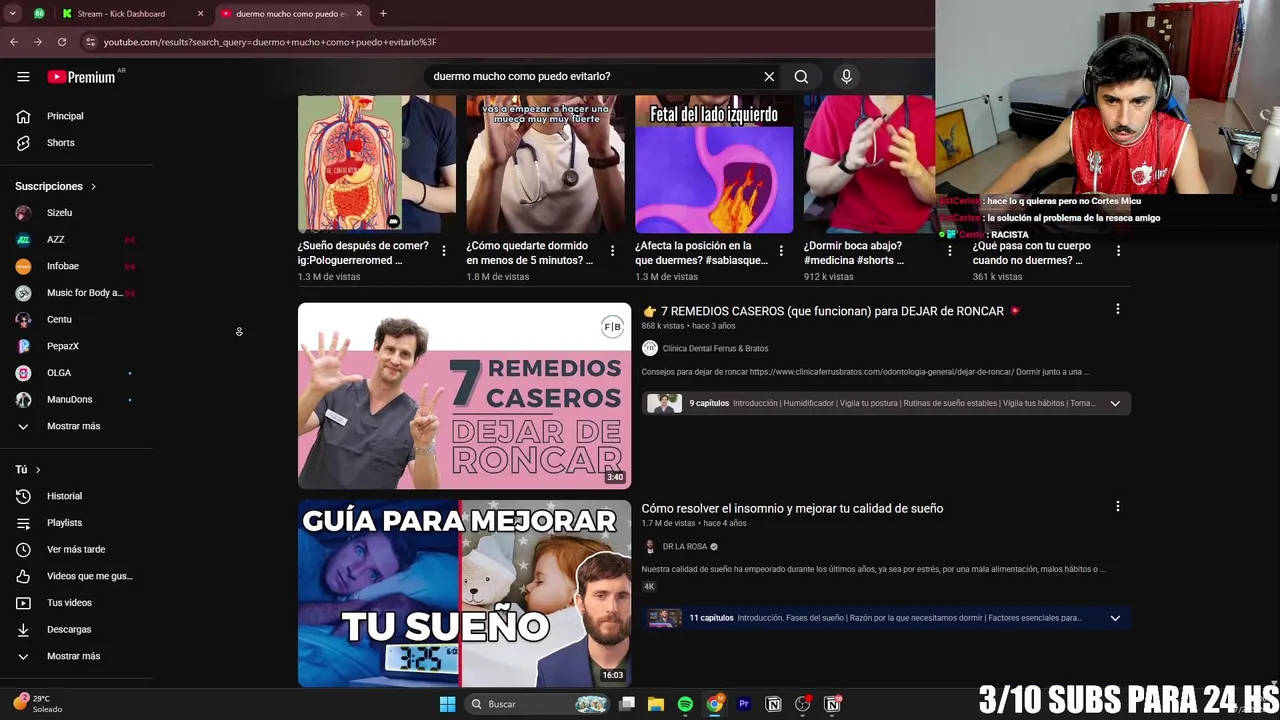Open the Windows Start button
1280x720 pixels.
447,704
